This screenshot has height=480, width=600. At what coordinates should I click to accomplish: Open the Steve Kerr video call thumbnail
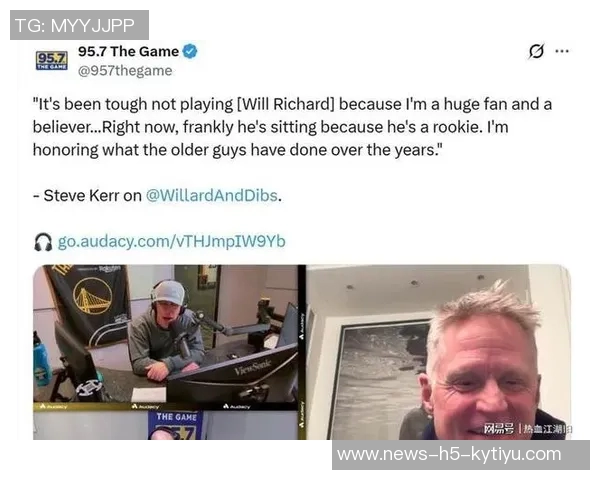[x=439, y=352]
